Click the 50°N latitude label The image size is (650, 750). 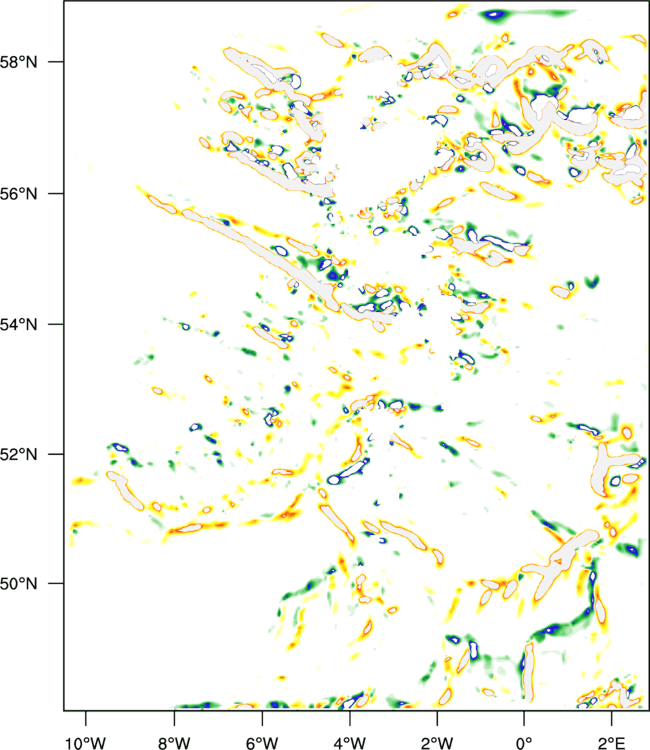tap(18, 584)
